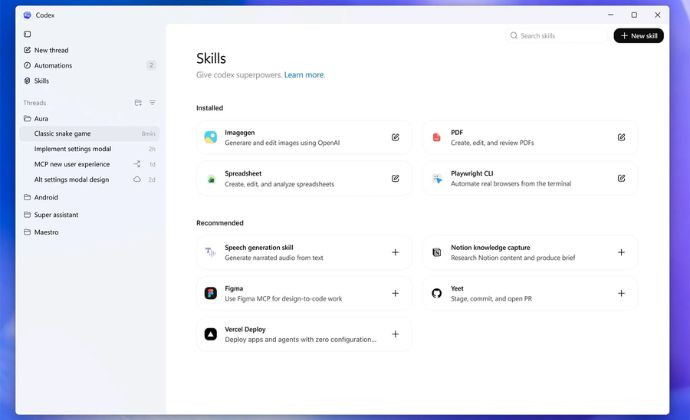
Task: Install Vercel Deploy using plus icon
Action: coord(395,335)
